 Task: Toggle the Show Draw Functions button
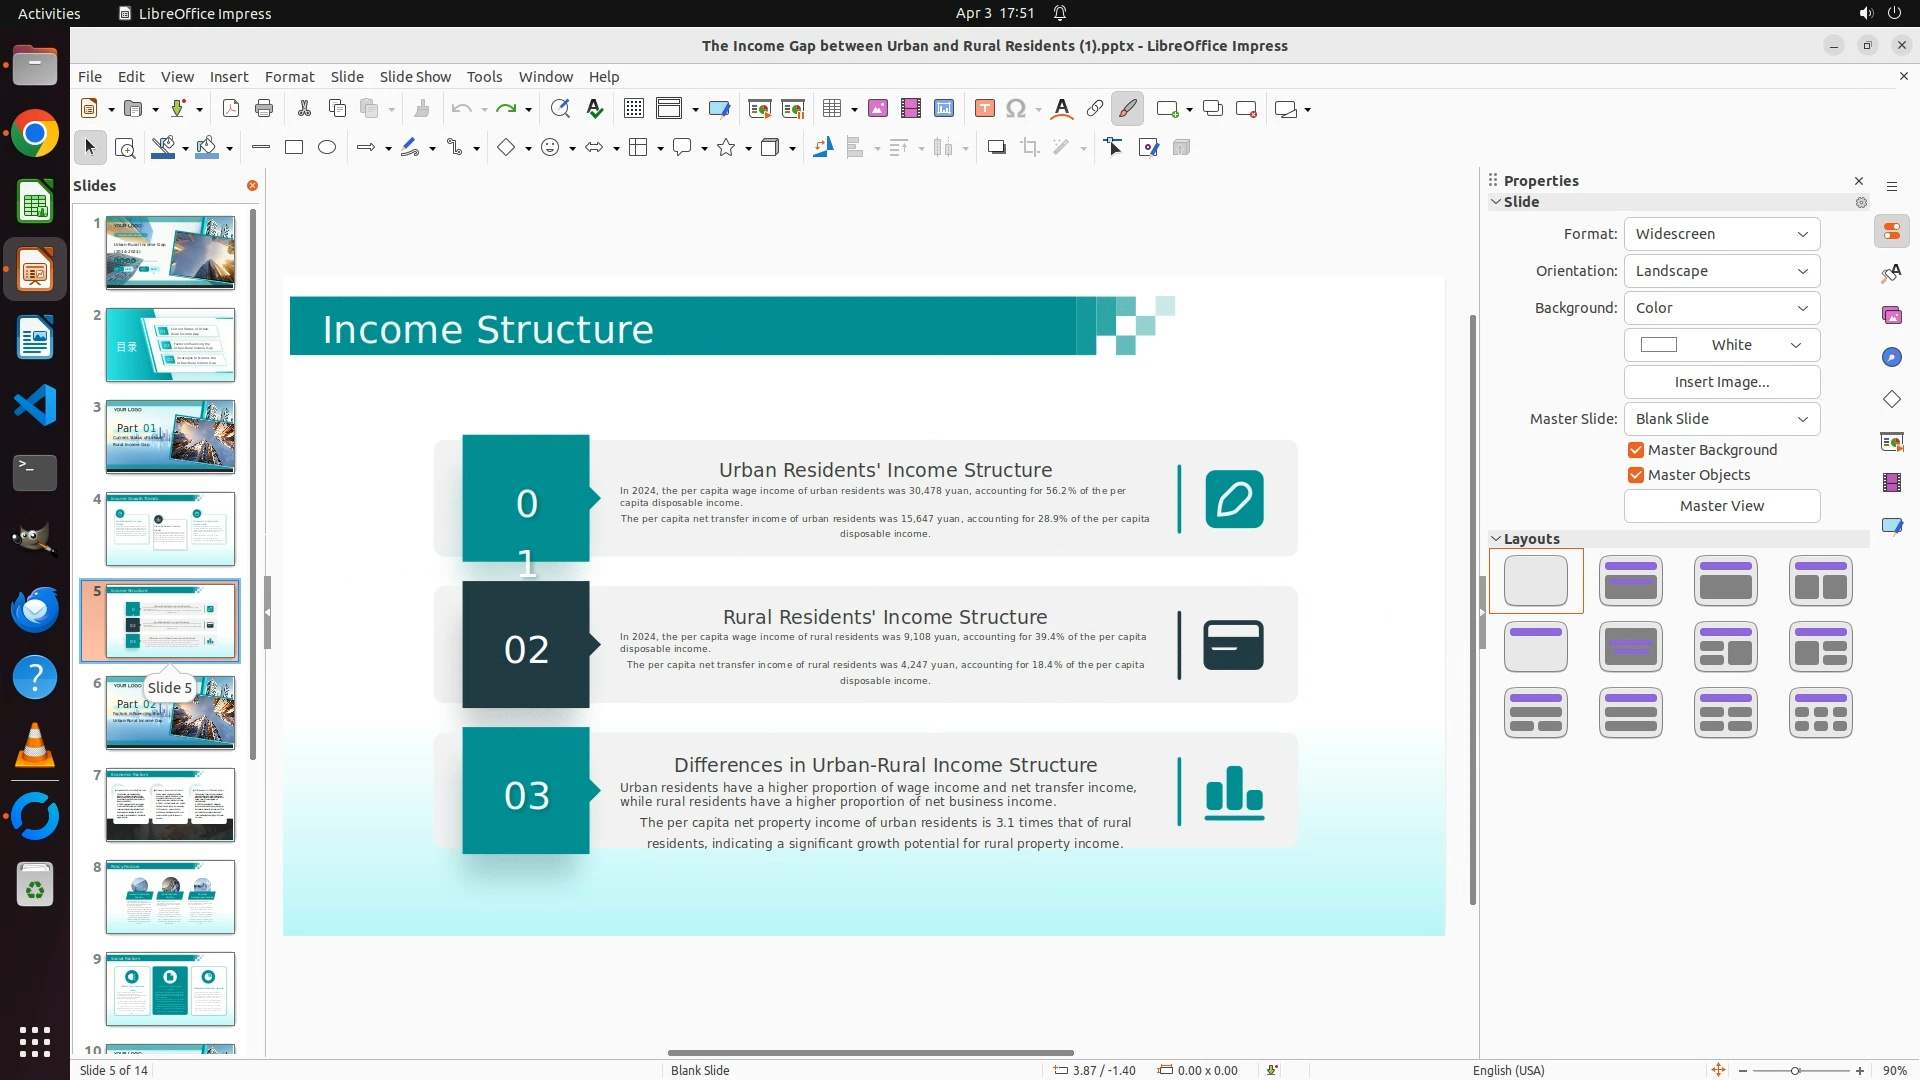(x=1127, y=109)
